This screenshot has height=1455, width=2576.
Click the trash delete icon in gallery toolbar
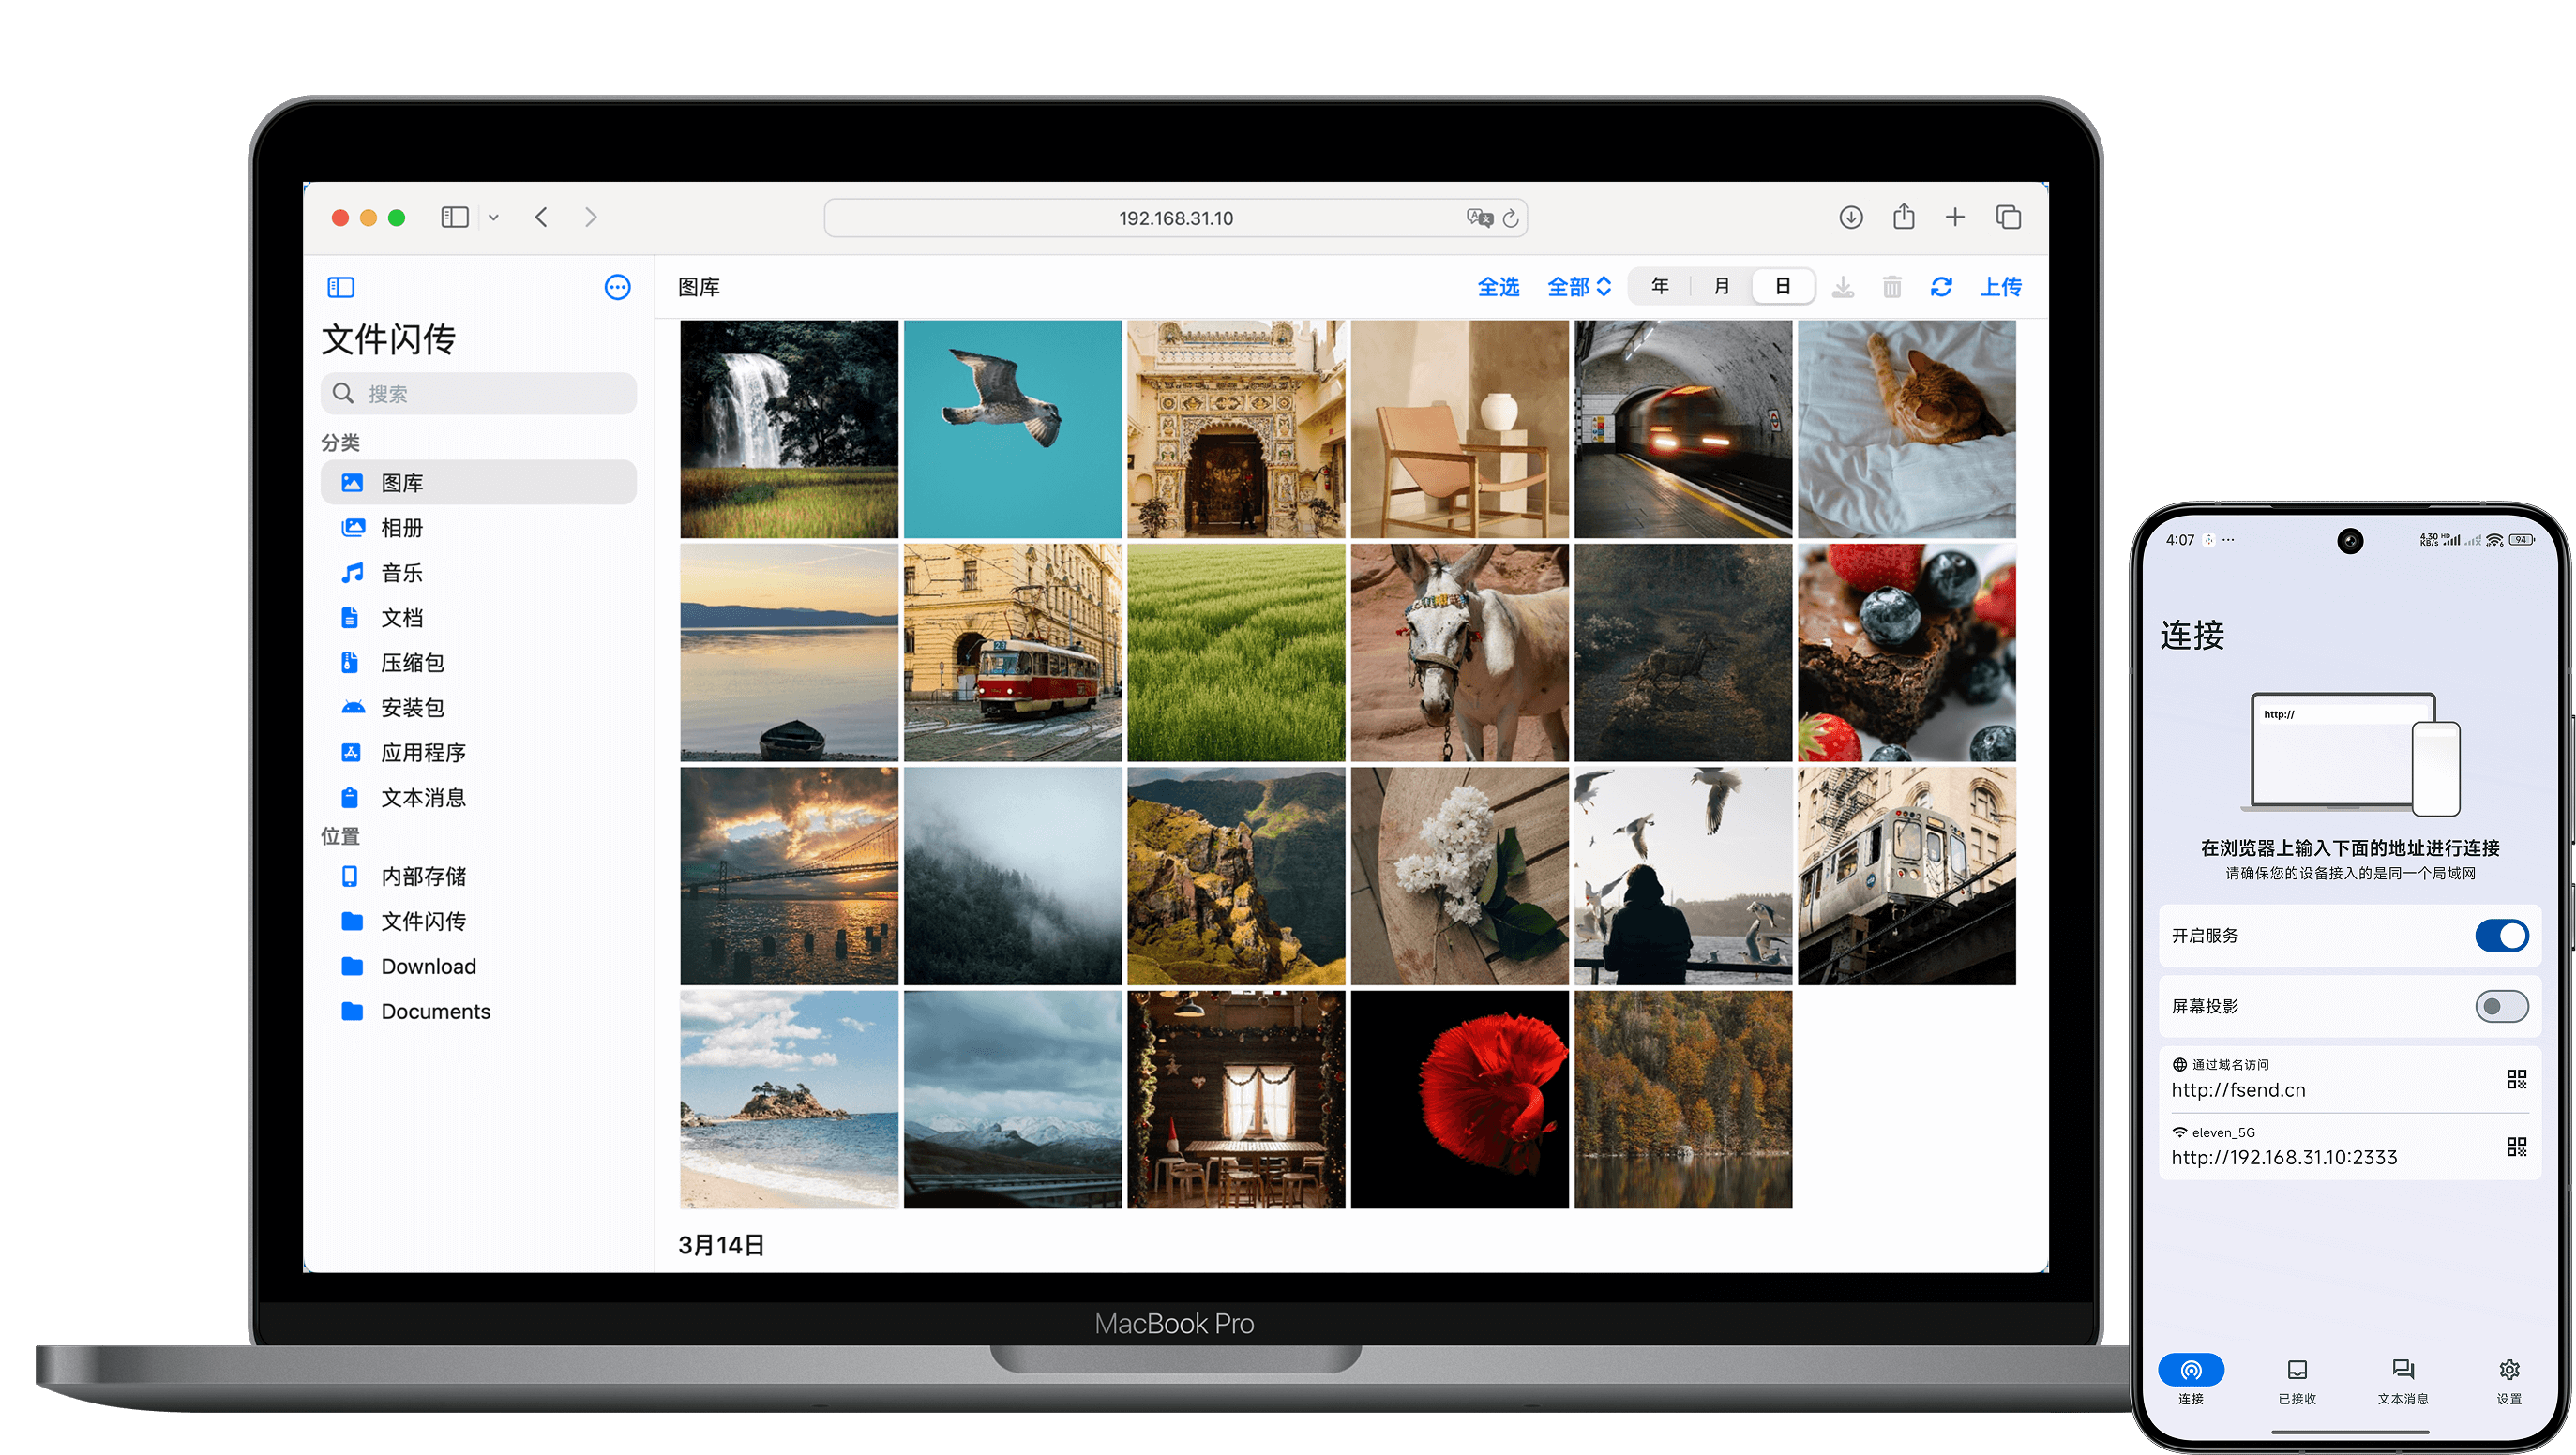[1892, 288]
